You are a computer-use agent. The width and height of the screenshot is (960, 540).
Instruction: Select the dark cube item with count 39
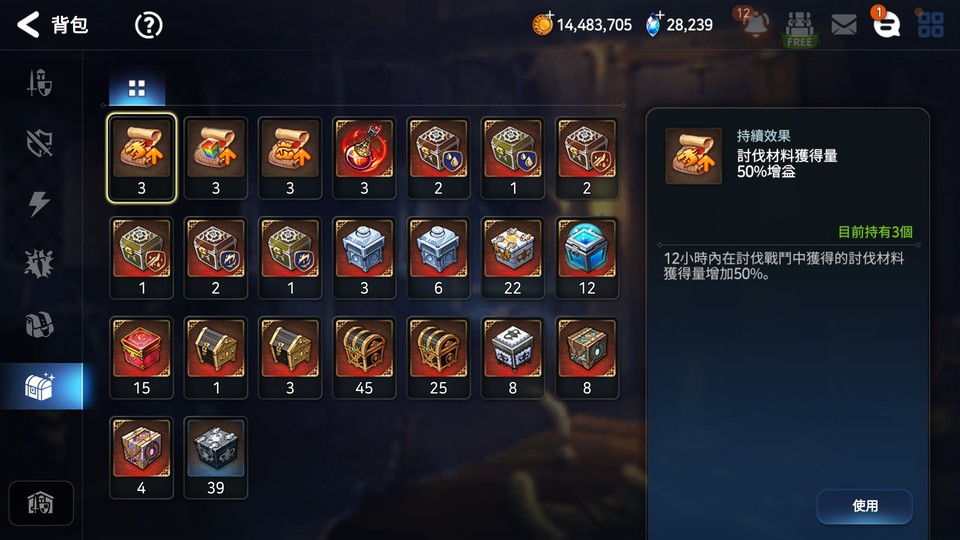click(216, 457)
